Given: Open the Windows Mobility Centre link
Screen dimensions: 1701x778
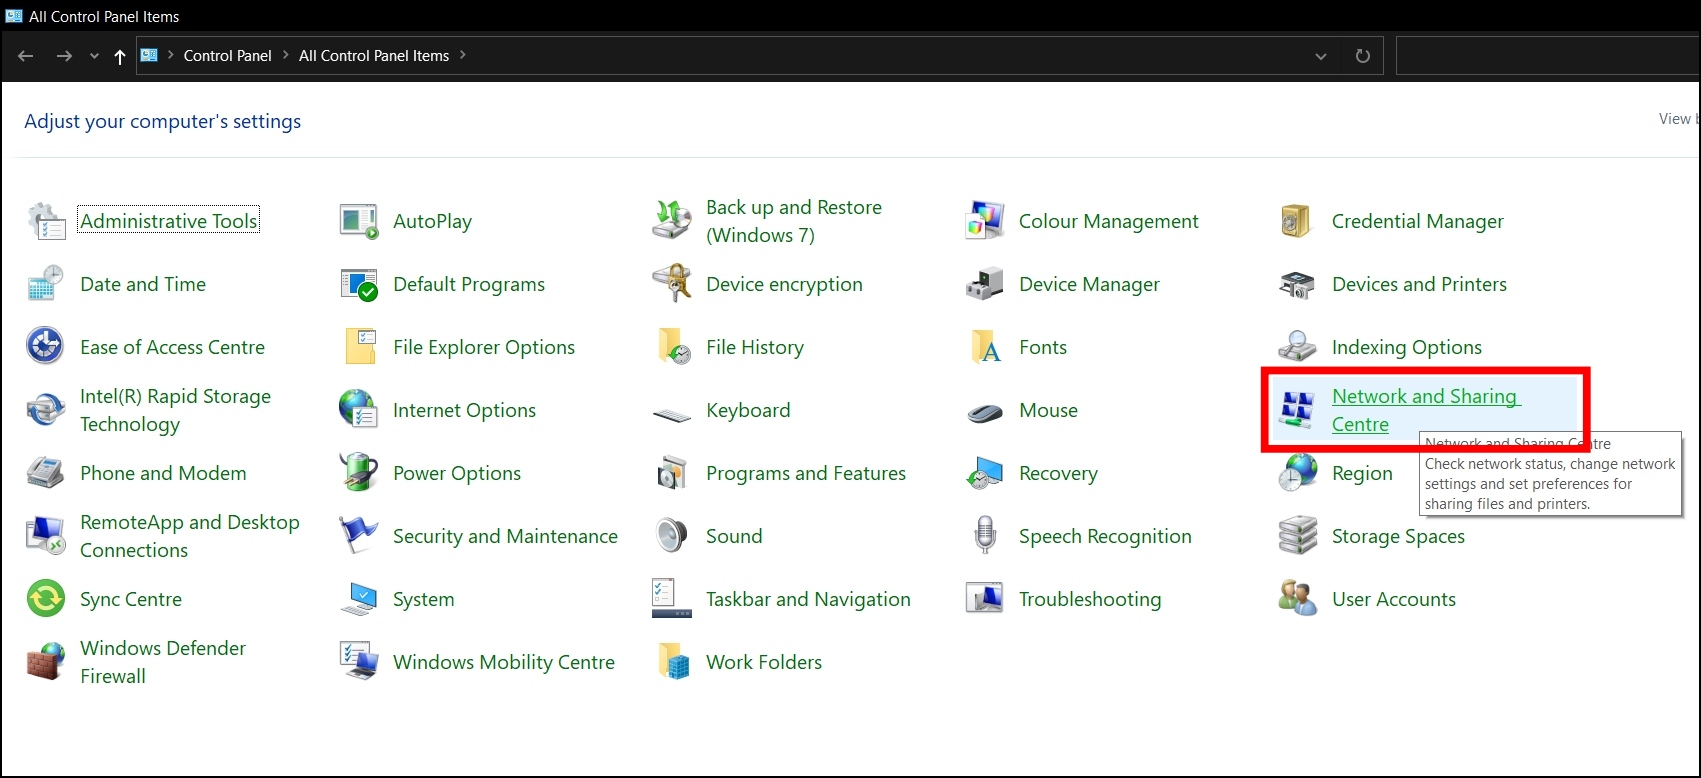Looking at the screenshot, I should click(504, 662).
